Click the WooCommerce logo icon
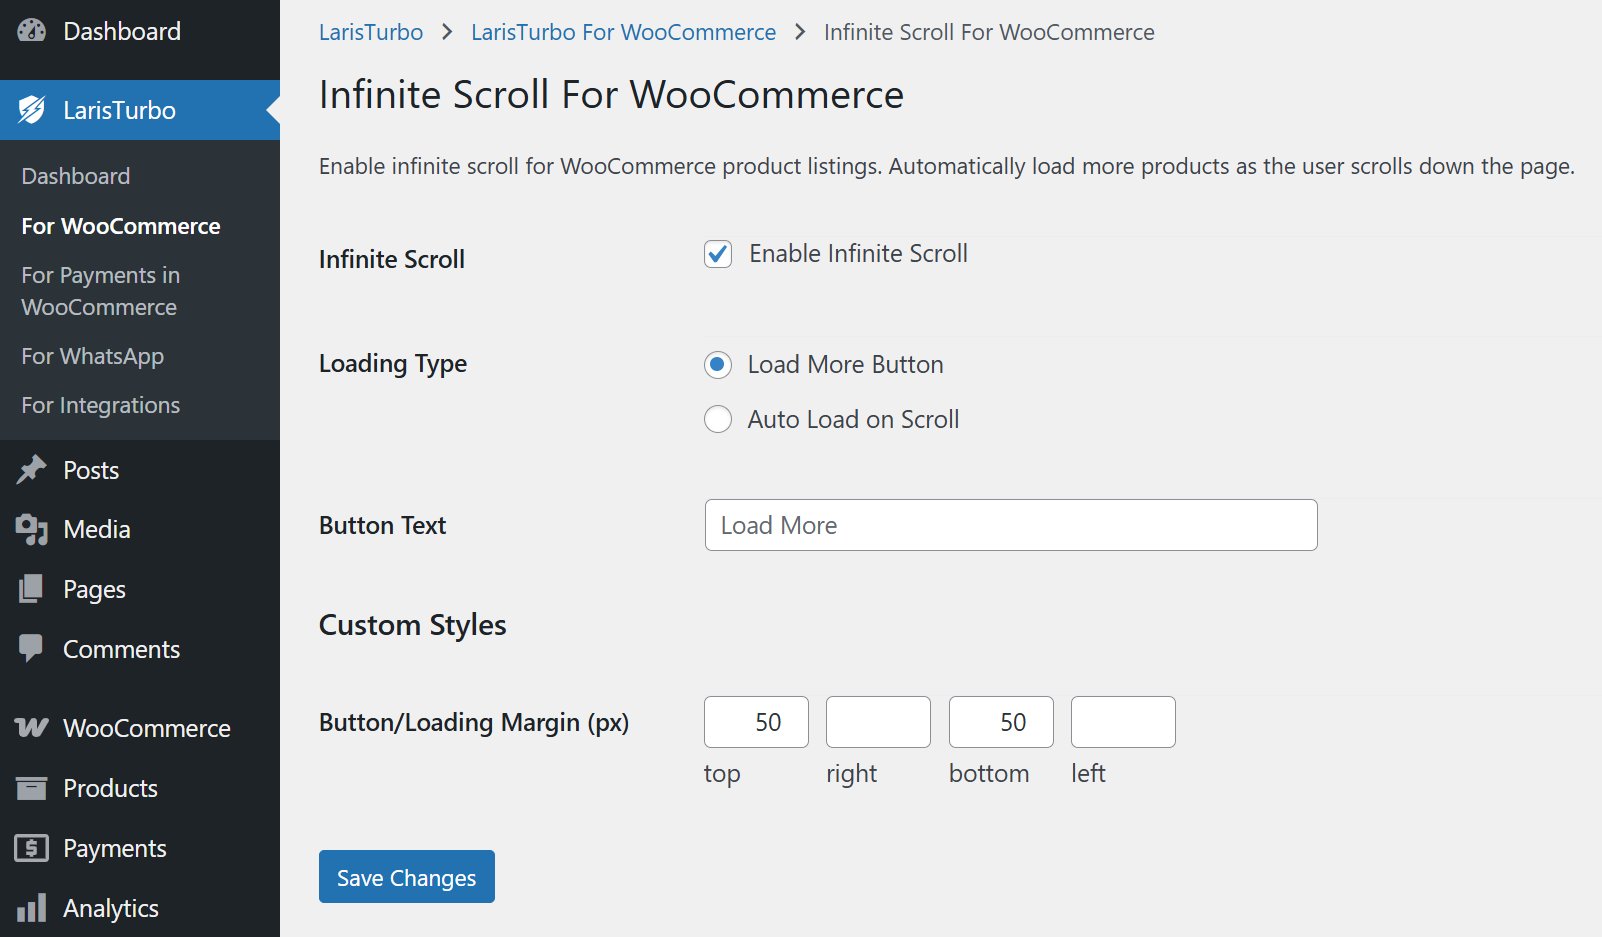The height and width of the screenshot is (937, 1602). coord(32,728)
